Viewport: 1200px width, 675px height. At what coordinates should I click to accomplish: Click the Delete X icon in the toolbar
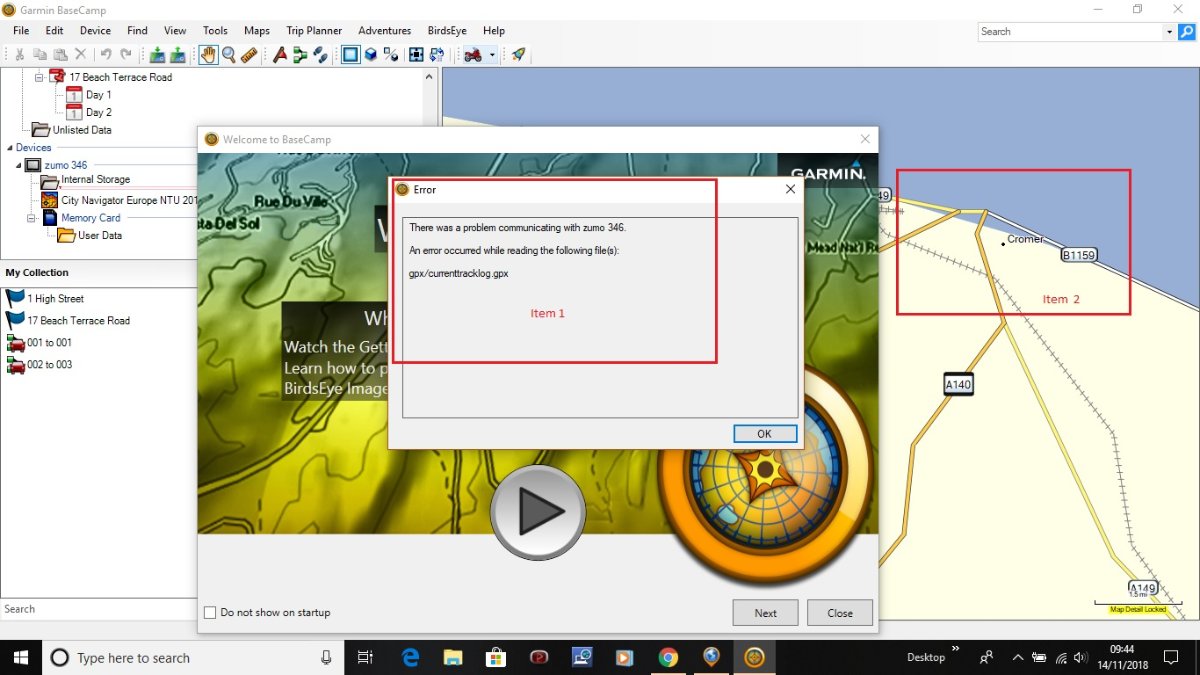80,55
